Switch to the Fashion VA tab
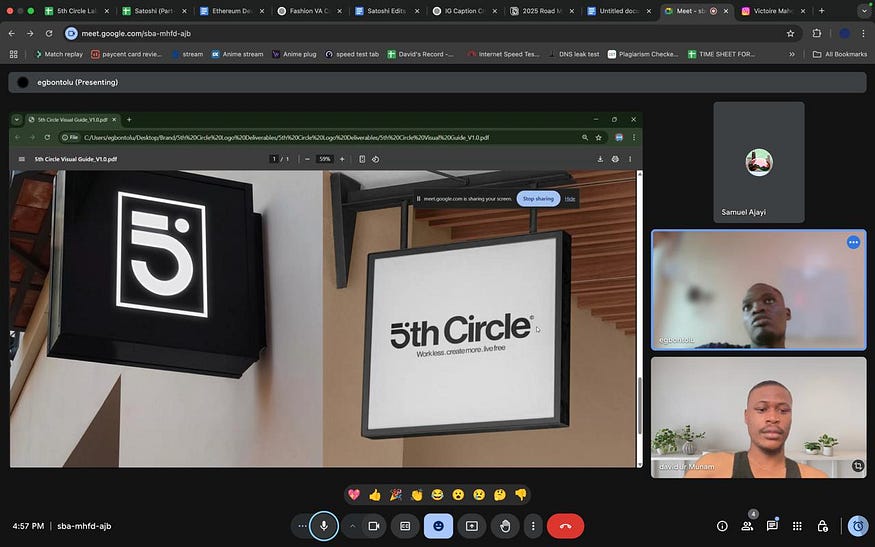Screen dimensions: 875x547 (x=310, y=11)
